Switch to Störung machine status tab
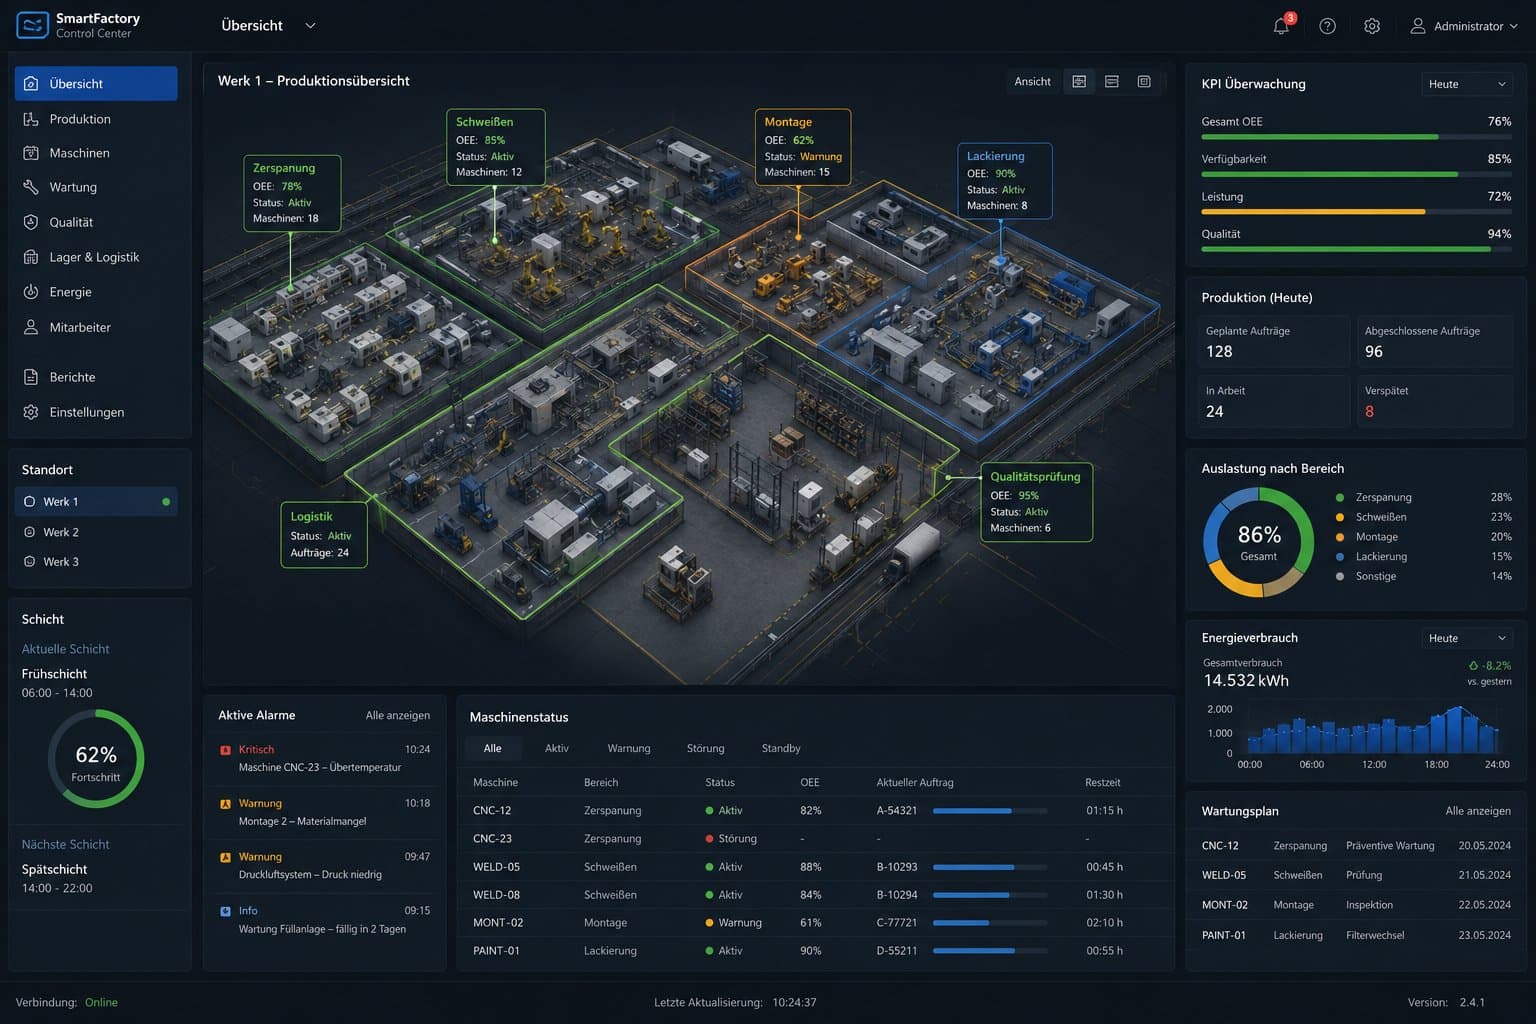The width and height of the screenshot is (1536, 1024). tap(706, 748)
